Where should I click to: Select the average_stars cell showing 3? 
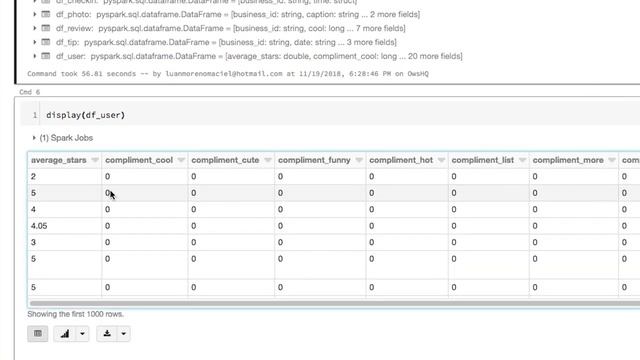click(x=64, y=242)
